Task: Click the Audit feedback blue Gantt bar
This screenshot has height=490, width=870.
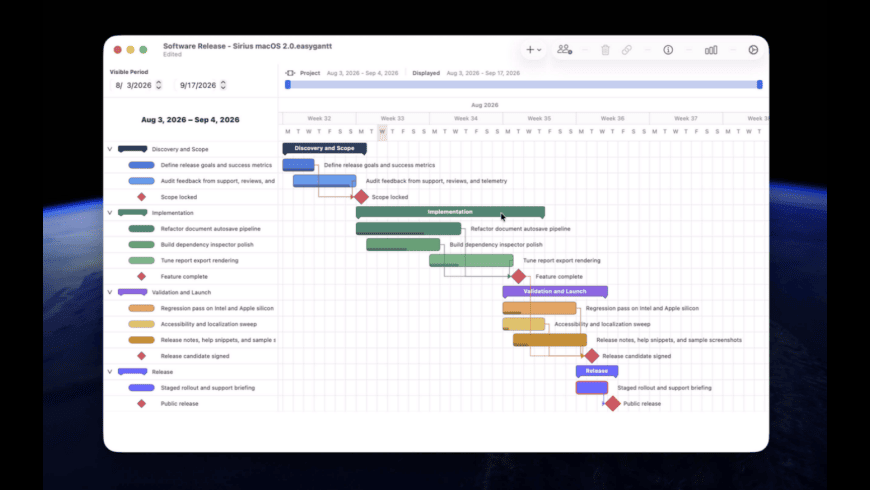Action: tap(325, 181)
